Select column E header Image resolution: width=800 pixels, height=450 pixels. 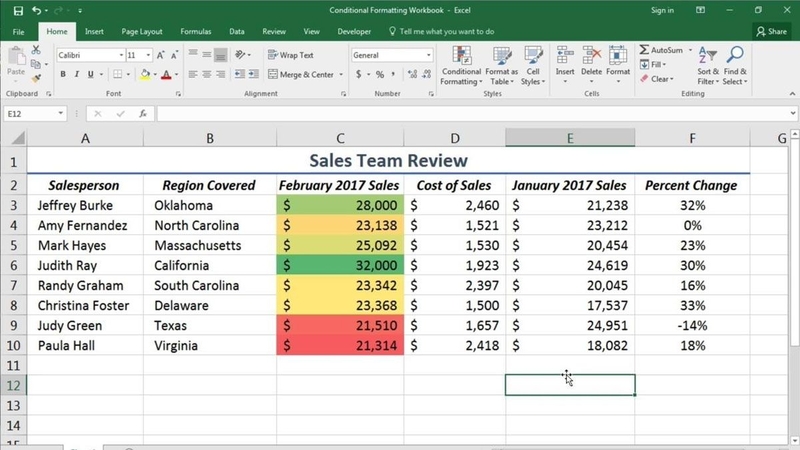click(x=570, y=138)
